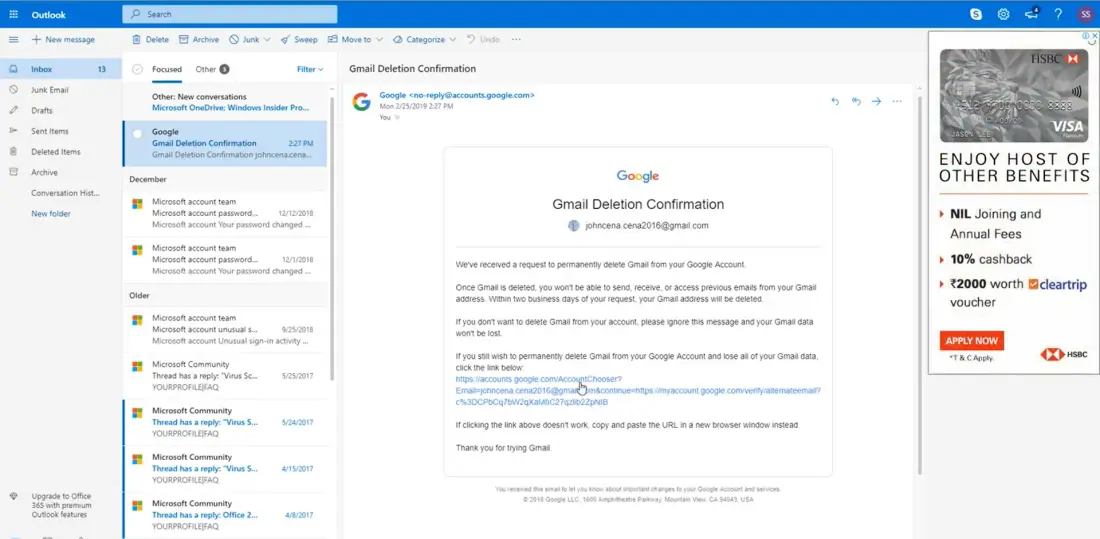Open the What's new megaphone icon
1100x539 pixels.
[x=1031, y=14]
